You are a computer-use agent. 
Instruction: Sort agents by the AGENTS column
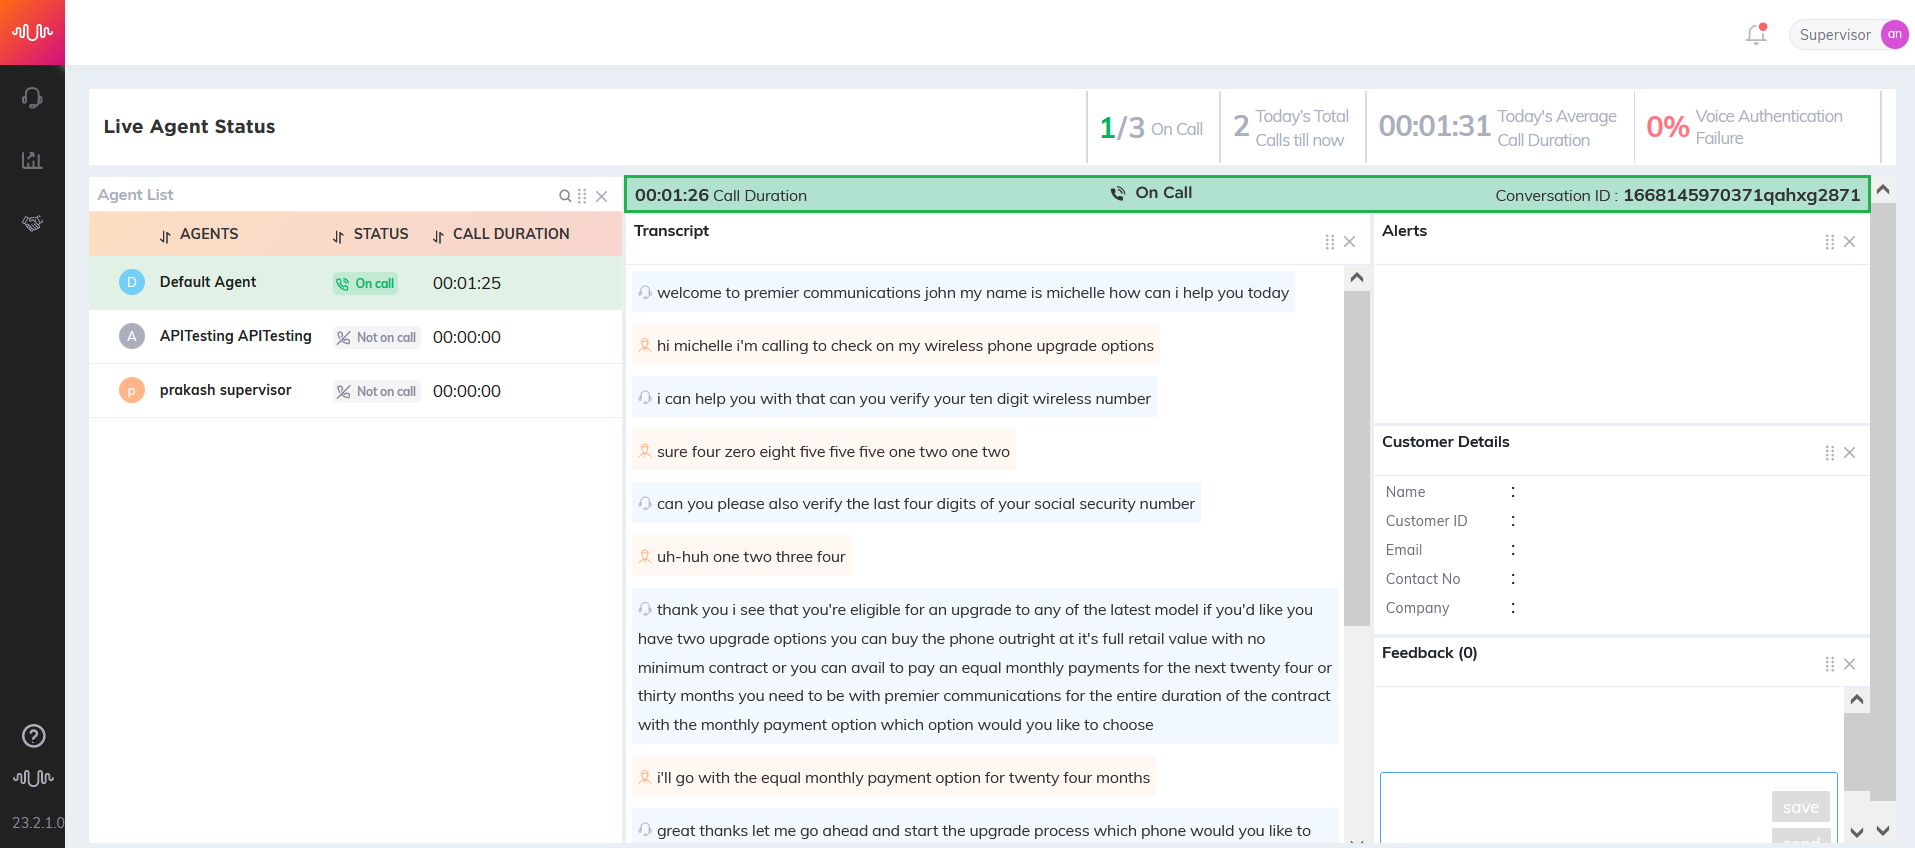[x=199, y=234]
